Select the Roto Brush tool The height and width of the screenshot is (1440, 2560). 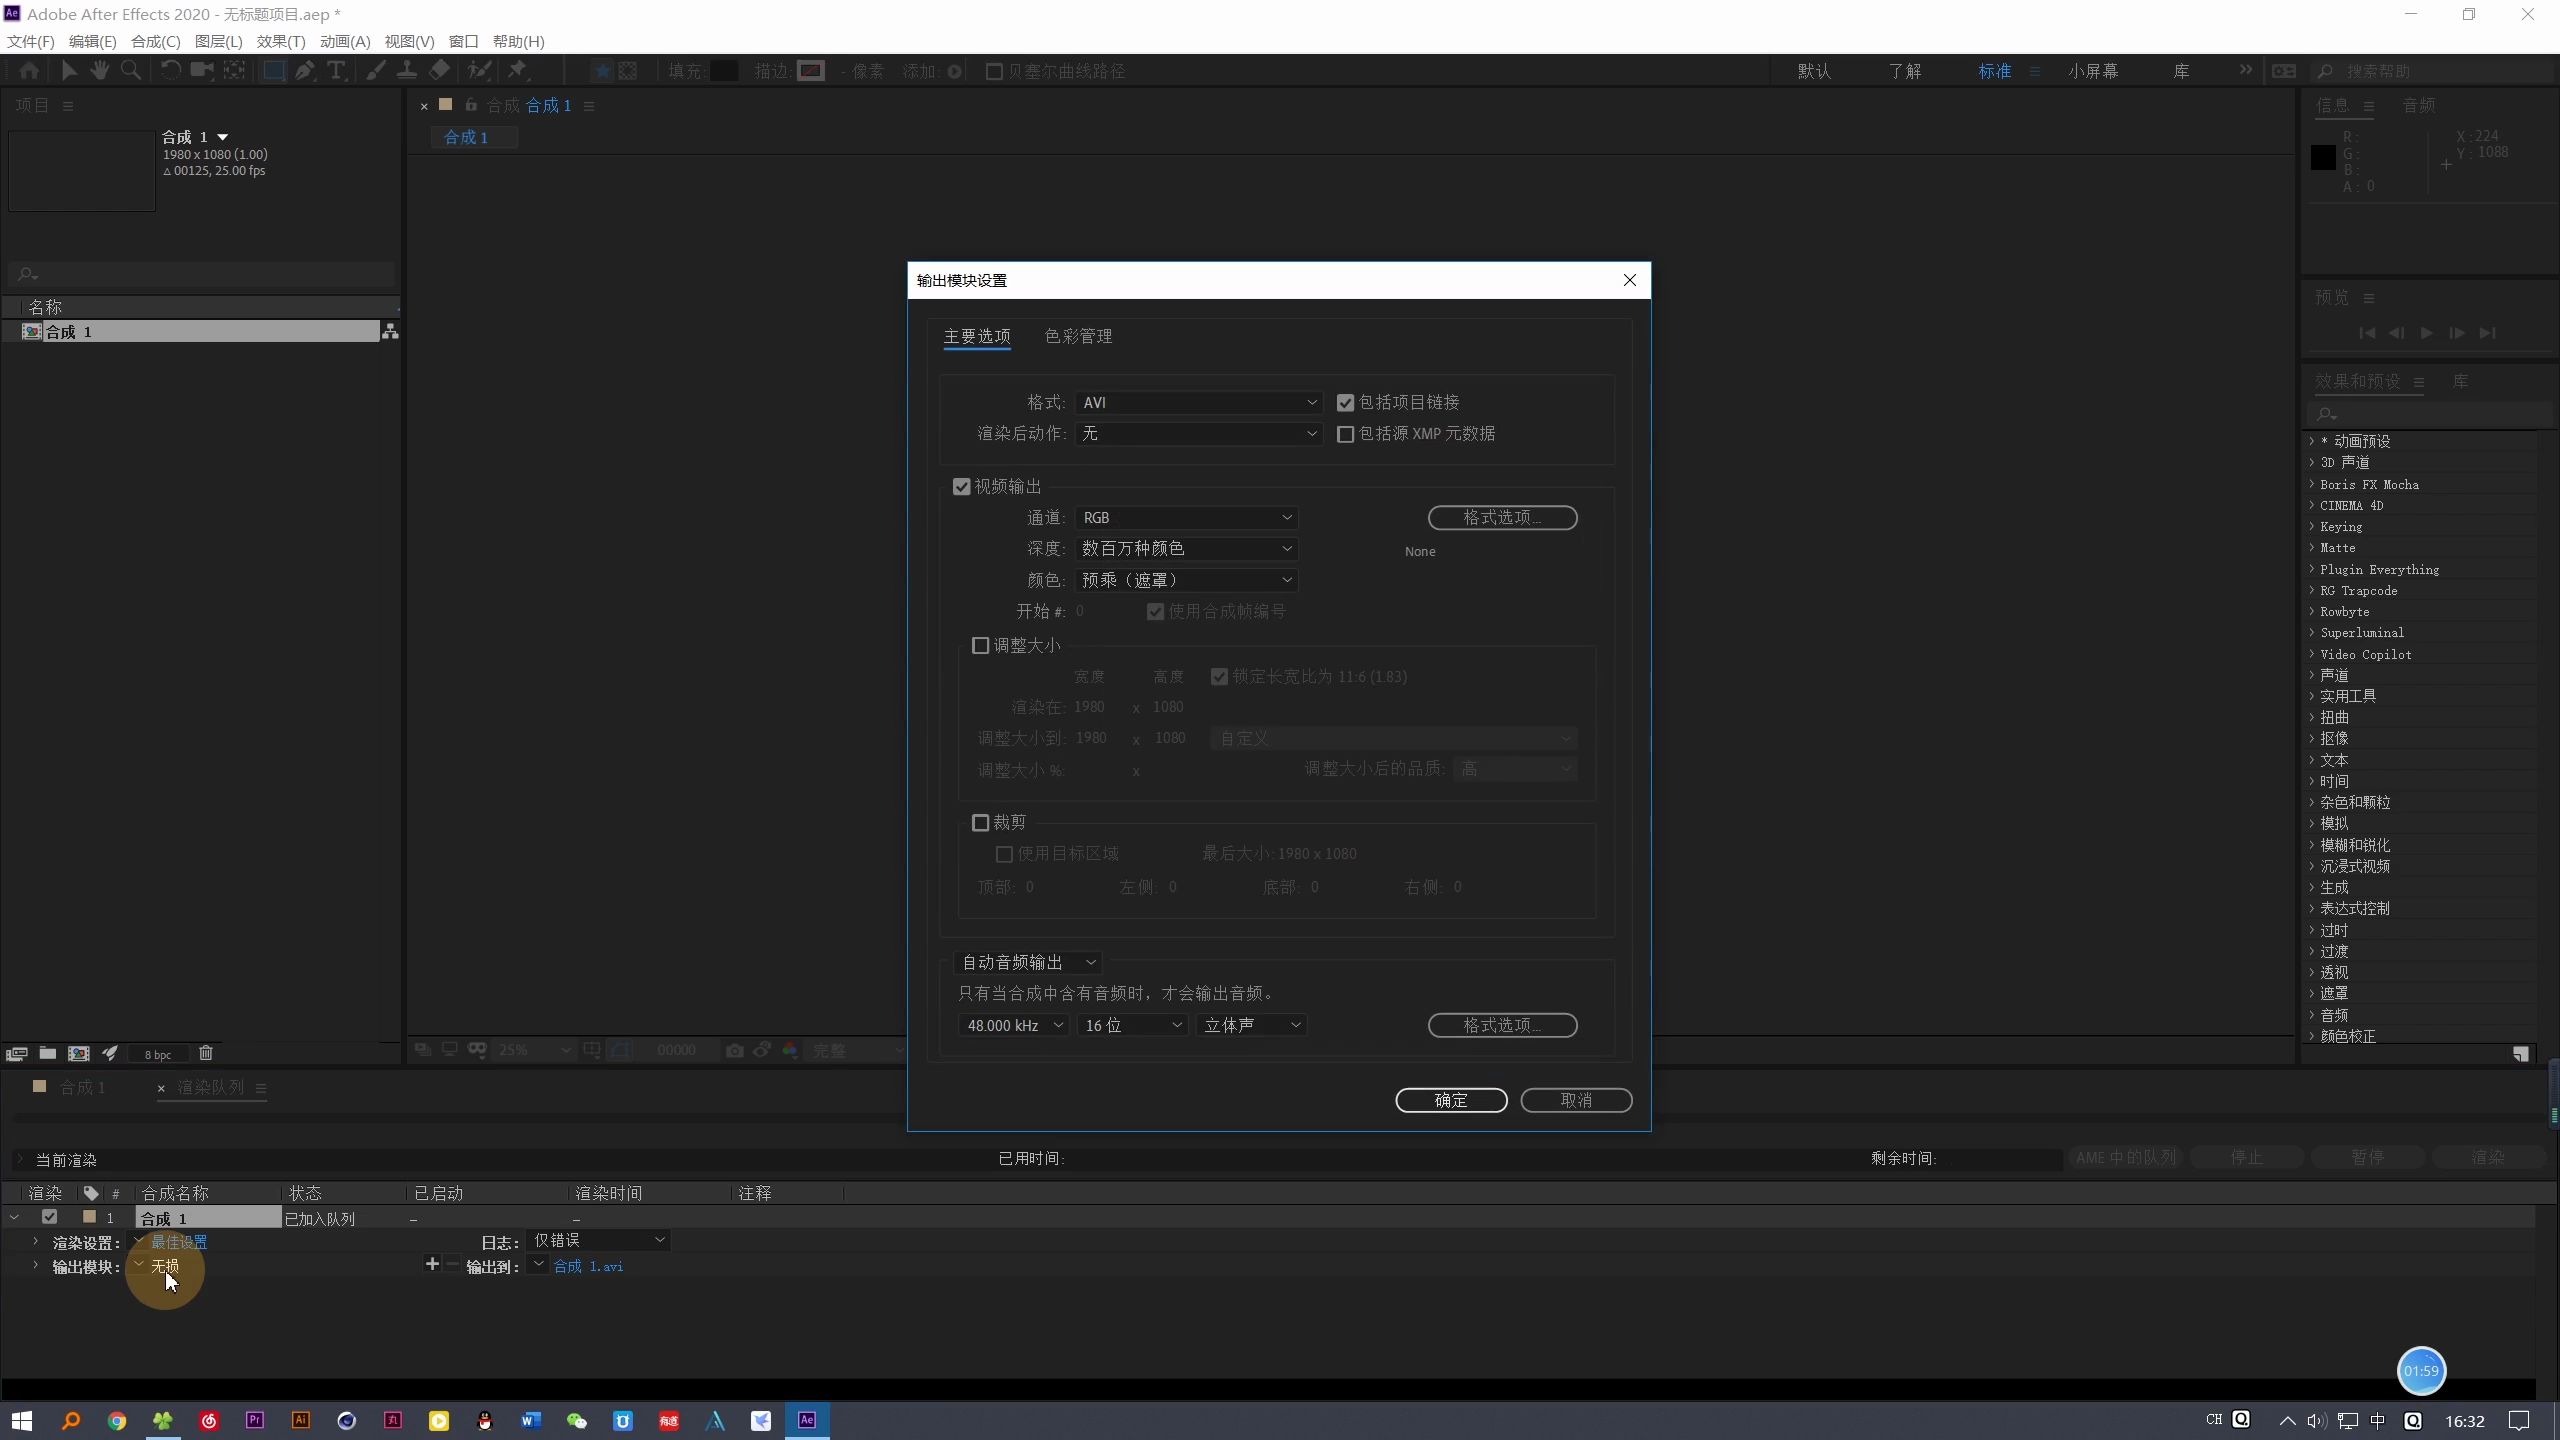(x=479, y=70)
